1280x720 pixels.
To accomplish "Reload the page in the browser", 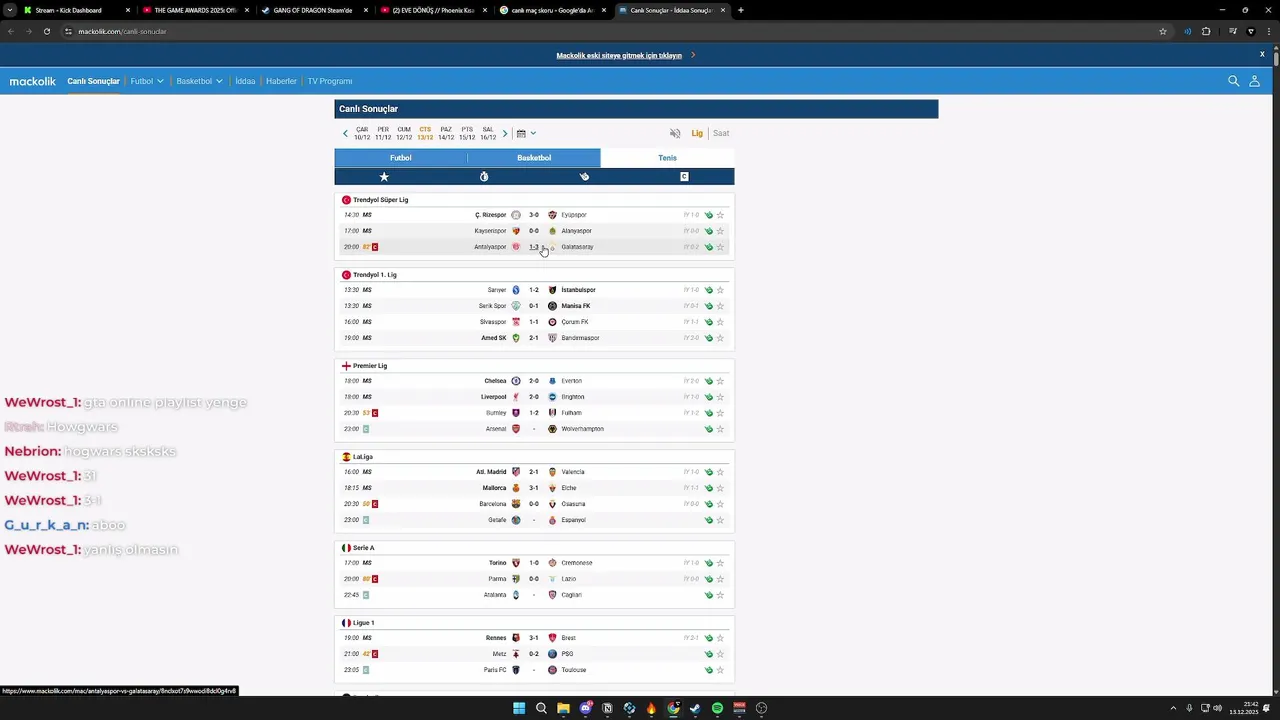I will pyautogui.click(x=46, y=31).
